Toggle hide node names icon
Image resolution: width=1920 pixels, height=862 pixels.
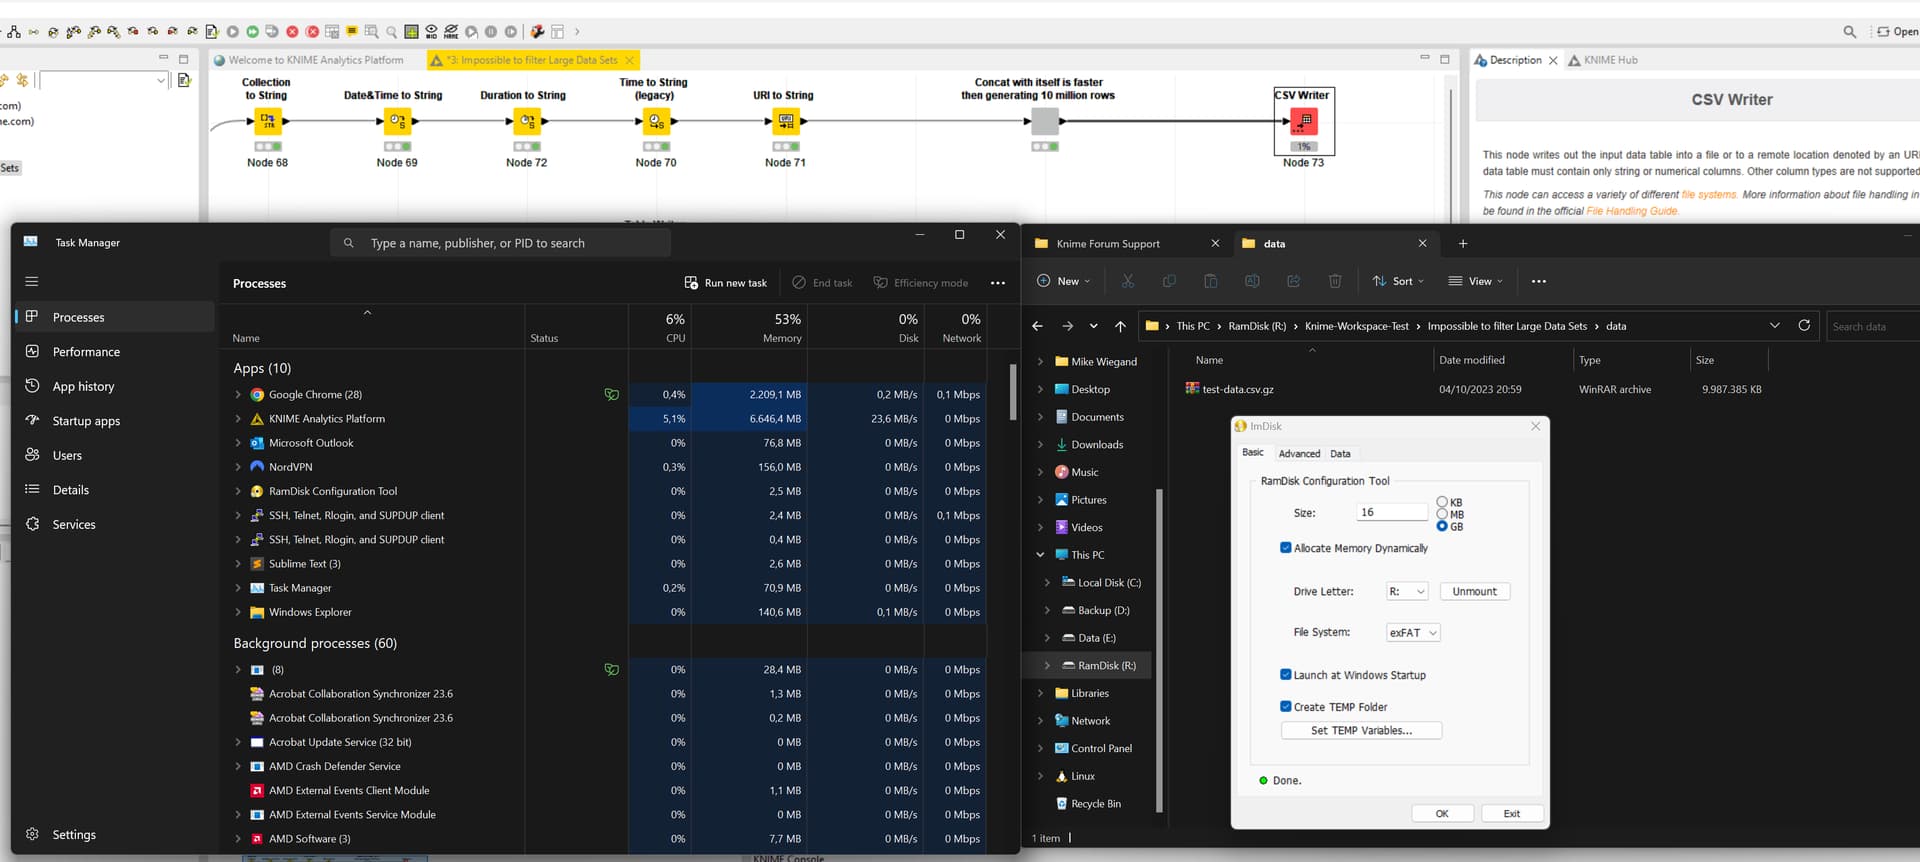451,32
